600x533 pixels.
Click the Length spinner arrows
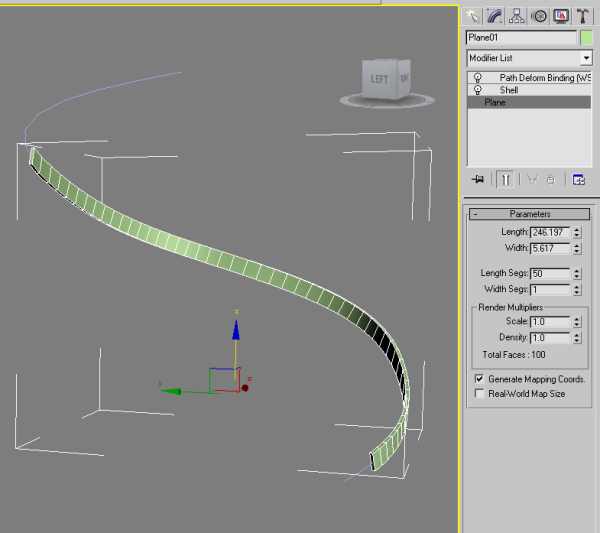[577, 232]
